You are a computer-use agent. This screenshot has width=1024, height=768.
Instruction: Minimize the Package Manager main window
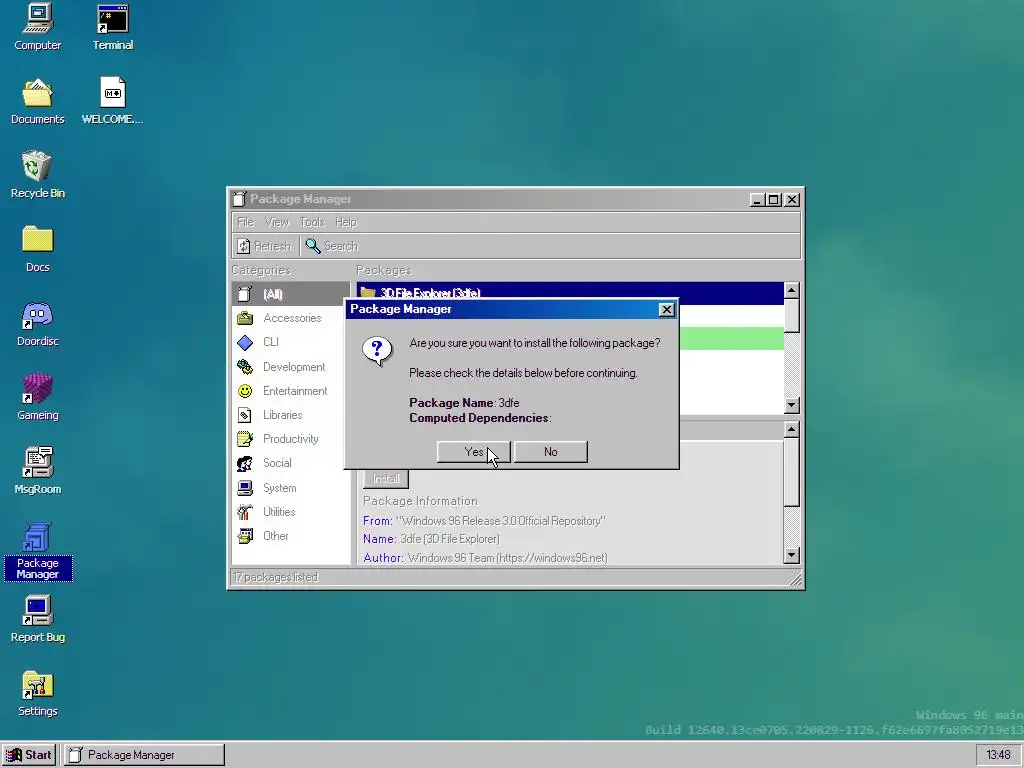[x=757, y=200]
